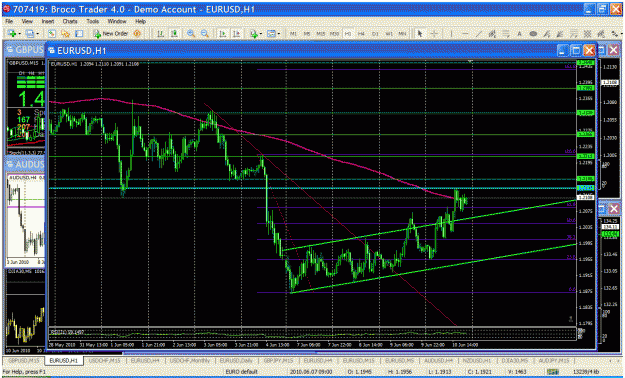Image resolution: width=625 pixels, height=378 pixels.
Task: Select the M15 timeframe button
Action: [x=320, y=34]
